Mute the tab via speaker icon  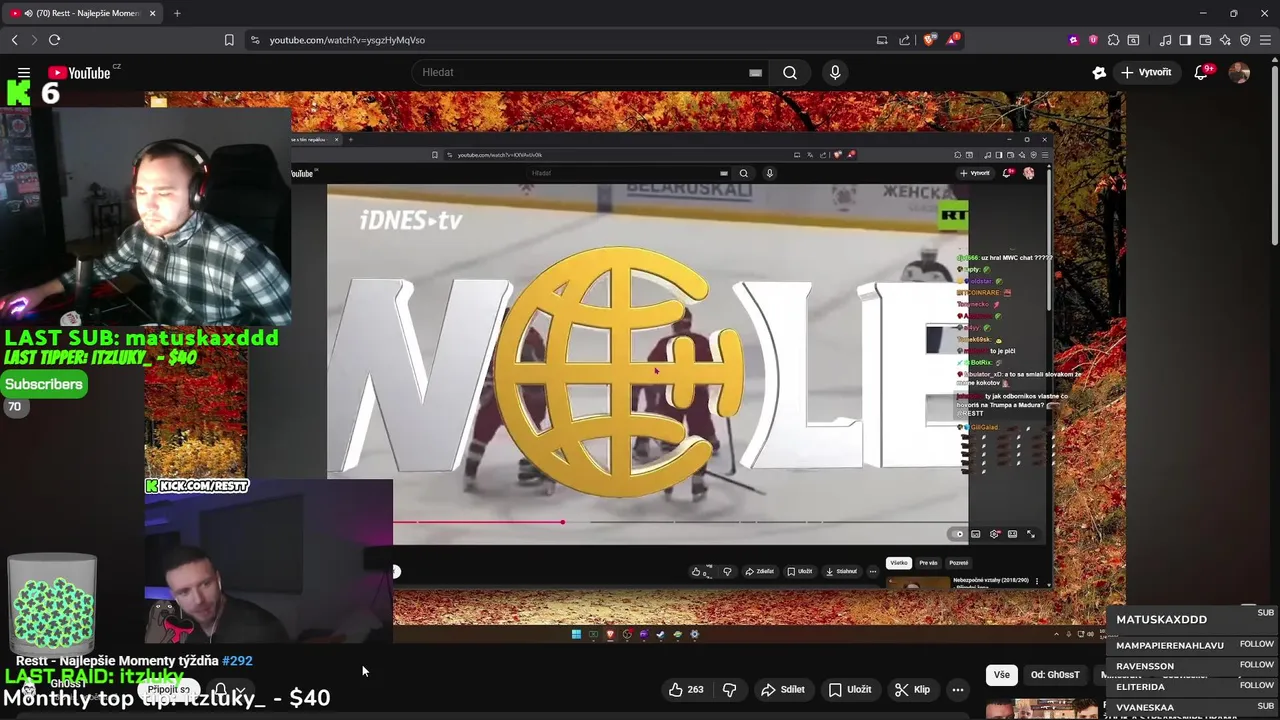[27, 13]
